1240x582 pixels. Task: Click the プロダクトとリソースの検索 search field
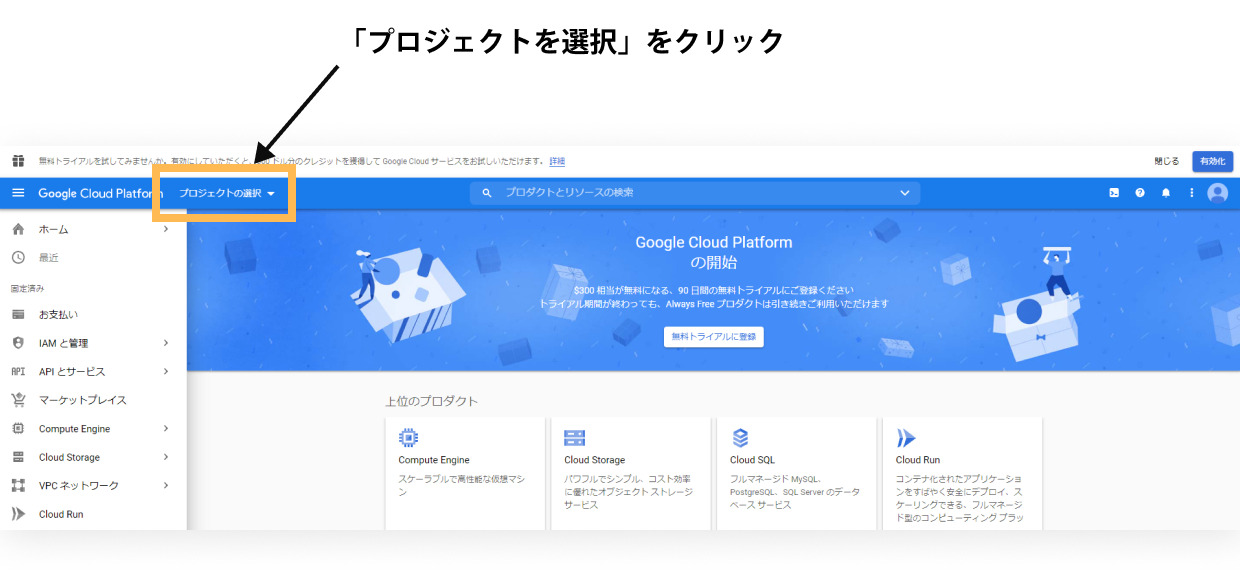[x=690, y=192]
